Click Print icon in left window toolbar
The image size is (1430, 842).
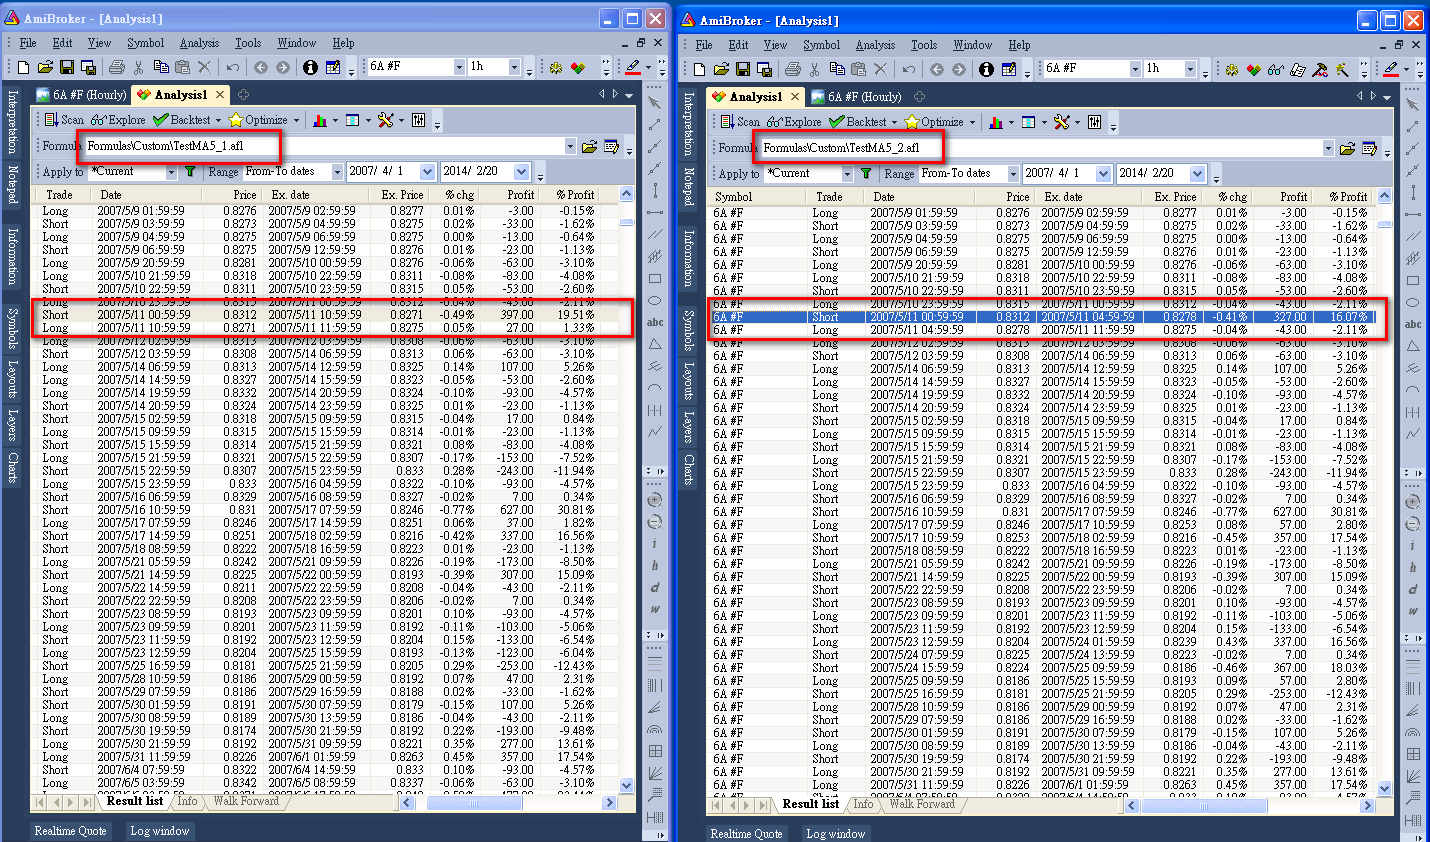pyautogui.click(x=116, y=67)
